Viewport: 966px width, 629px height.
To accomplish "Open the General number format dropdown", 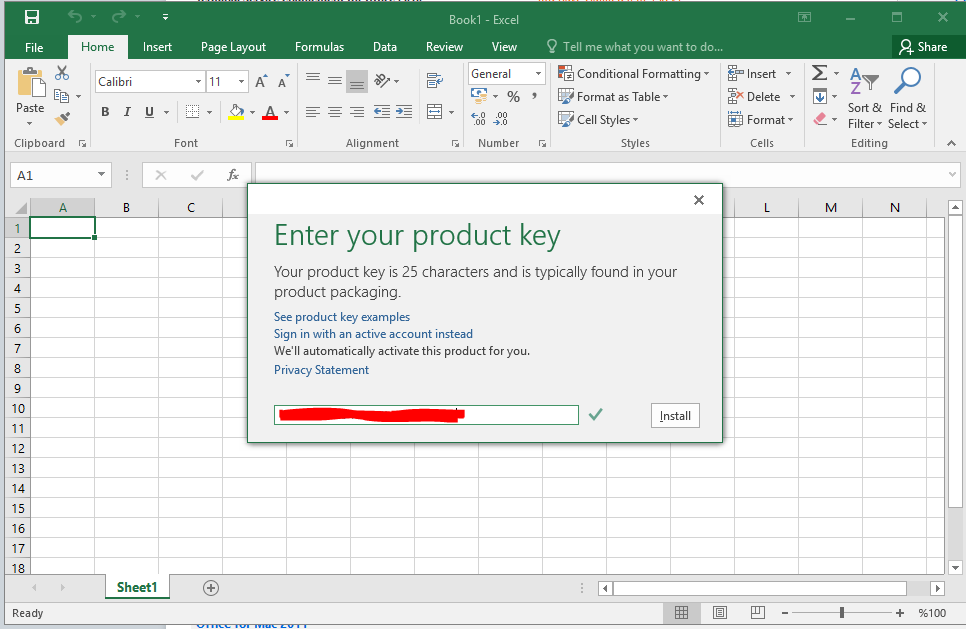I will 538,73.
